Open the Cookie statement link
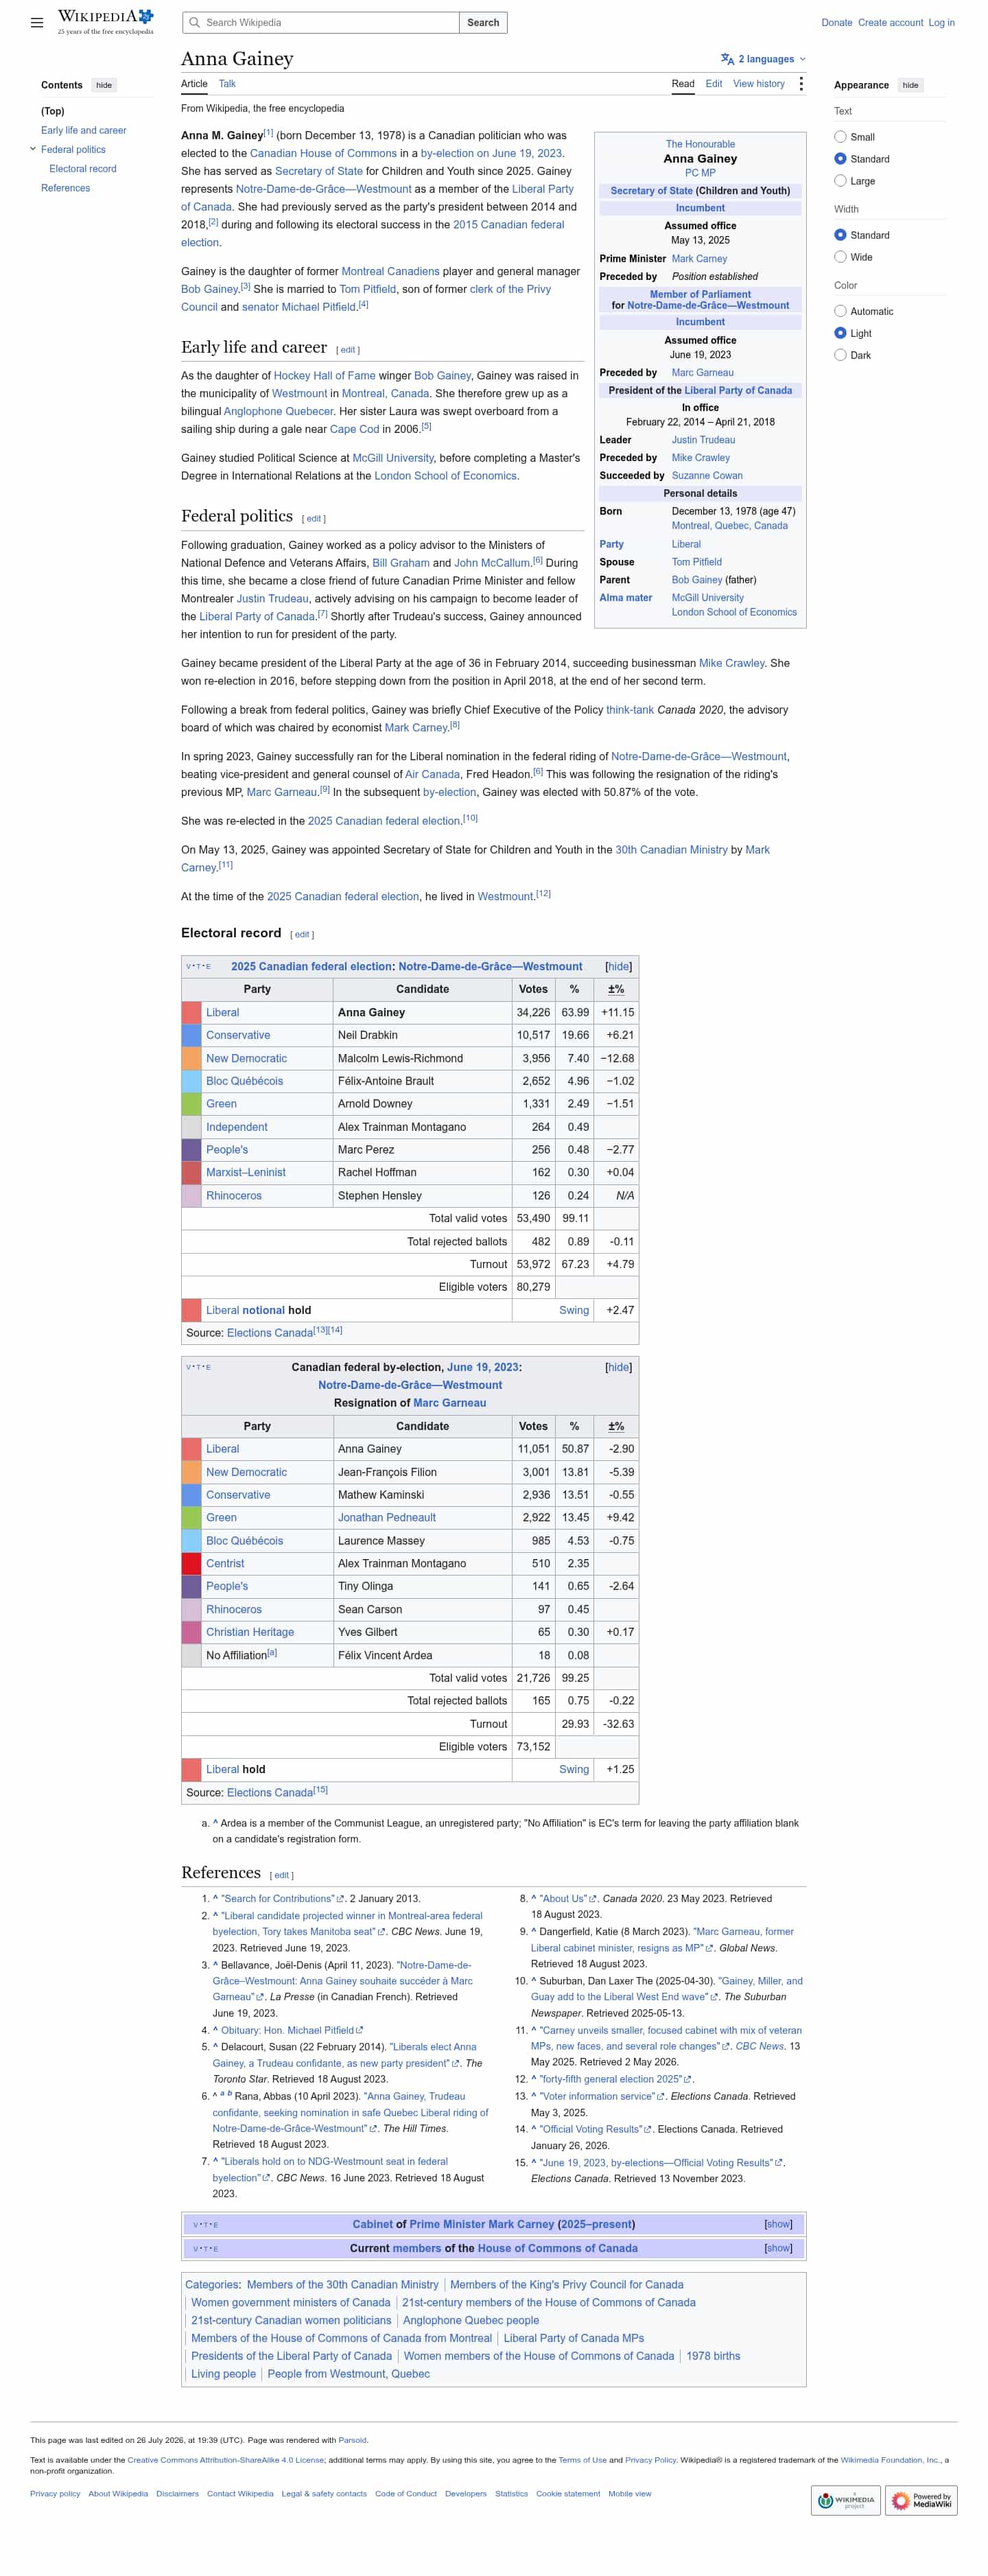Viewport: 988px width, 2576px height. click(568, 2493)
